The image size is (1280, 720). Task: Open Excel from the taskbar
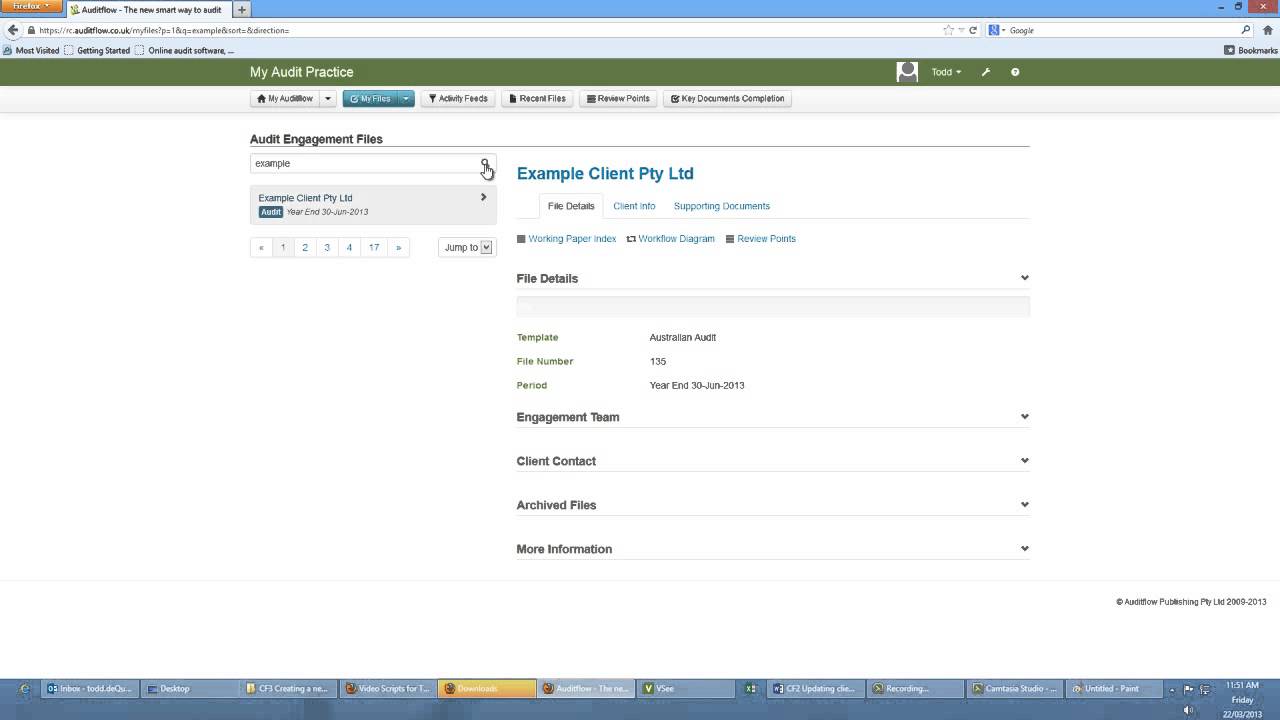(750, 688)
